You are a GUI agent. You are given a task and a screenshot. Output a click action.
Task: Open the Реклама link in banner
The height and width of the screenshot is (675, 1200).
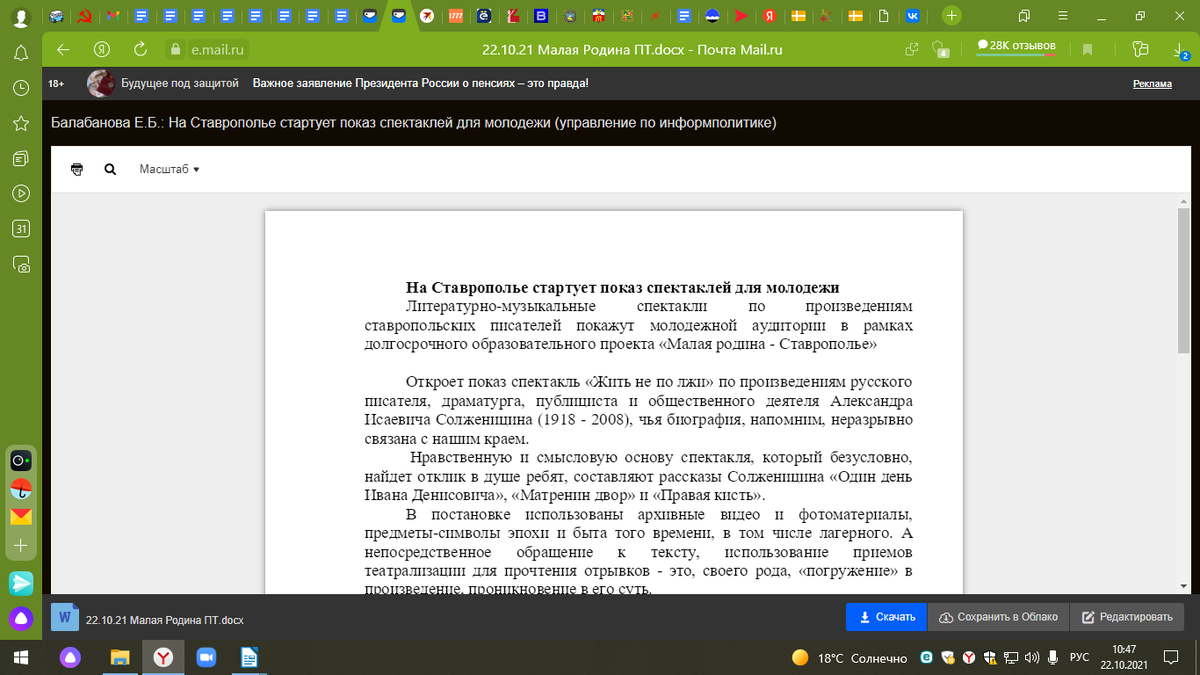pos(1152,84)
